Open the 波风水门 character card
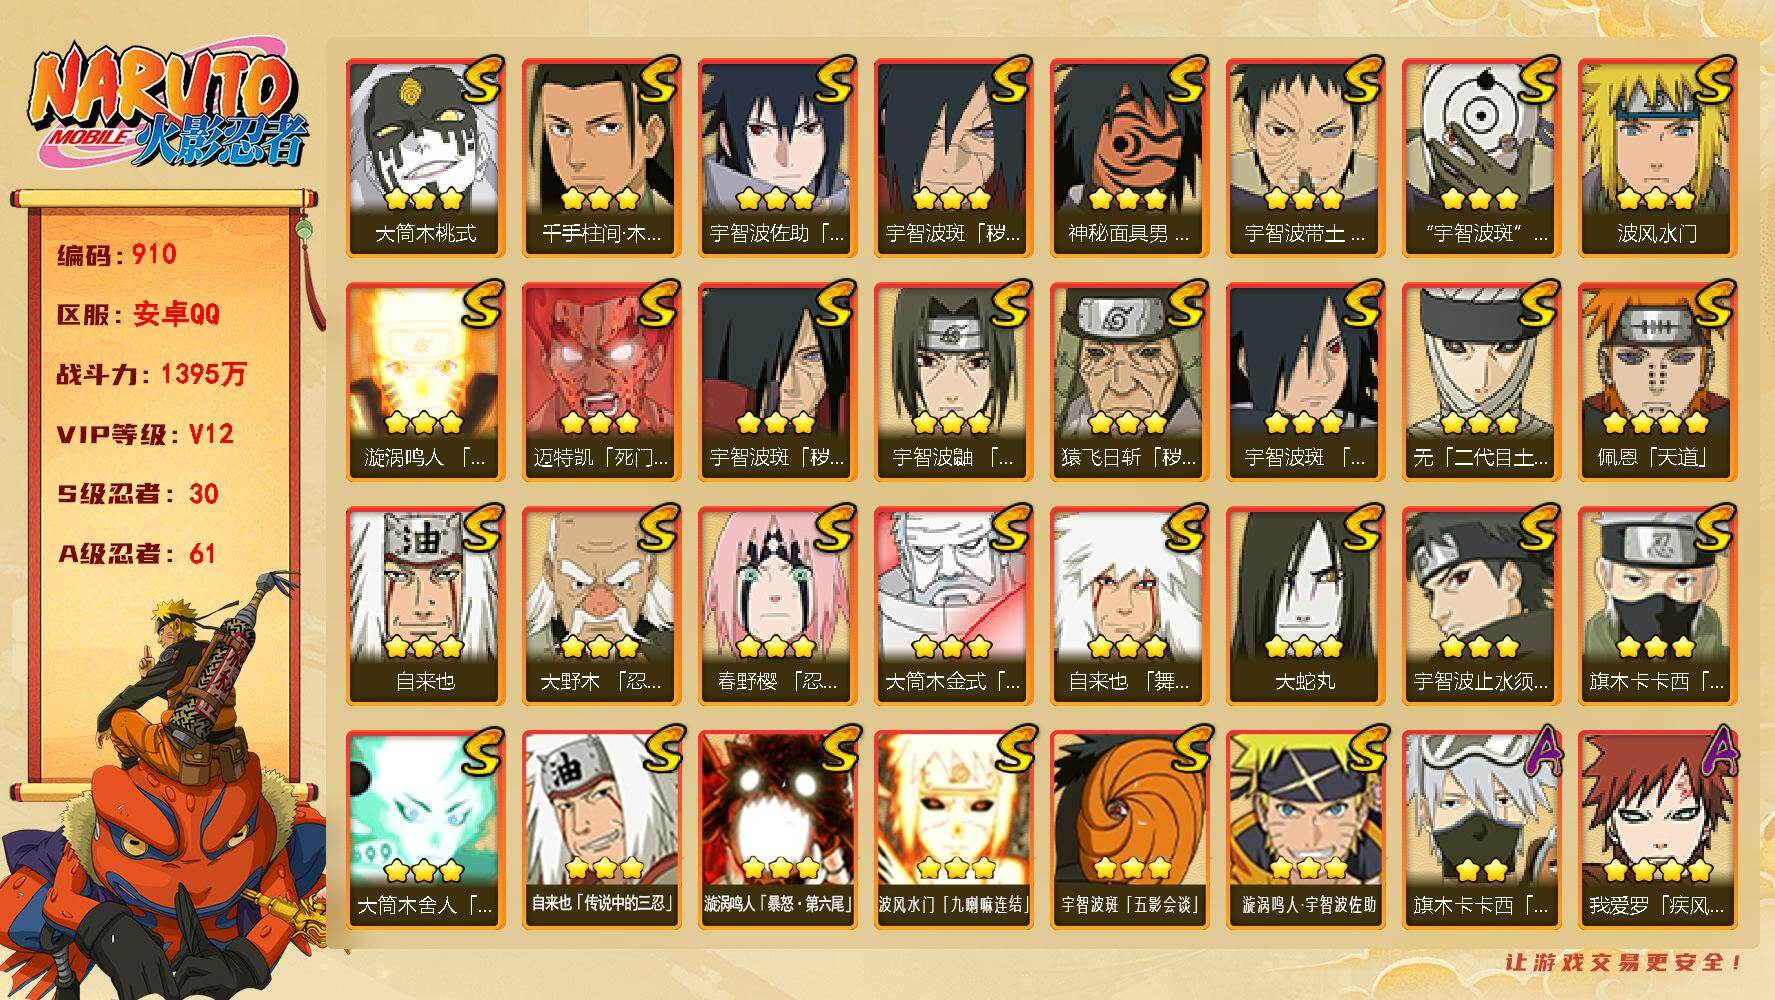The width and height of the screenshot is (1775, 1000). point(1657,158)
